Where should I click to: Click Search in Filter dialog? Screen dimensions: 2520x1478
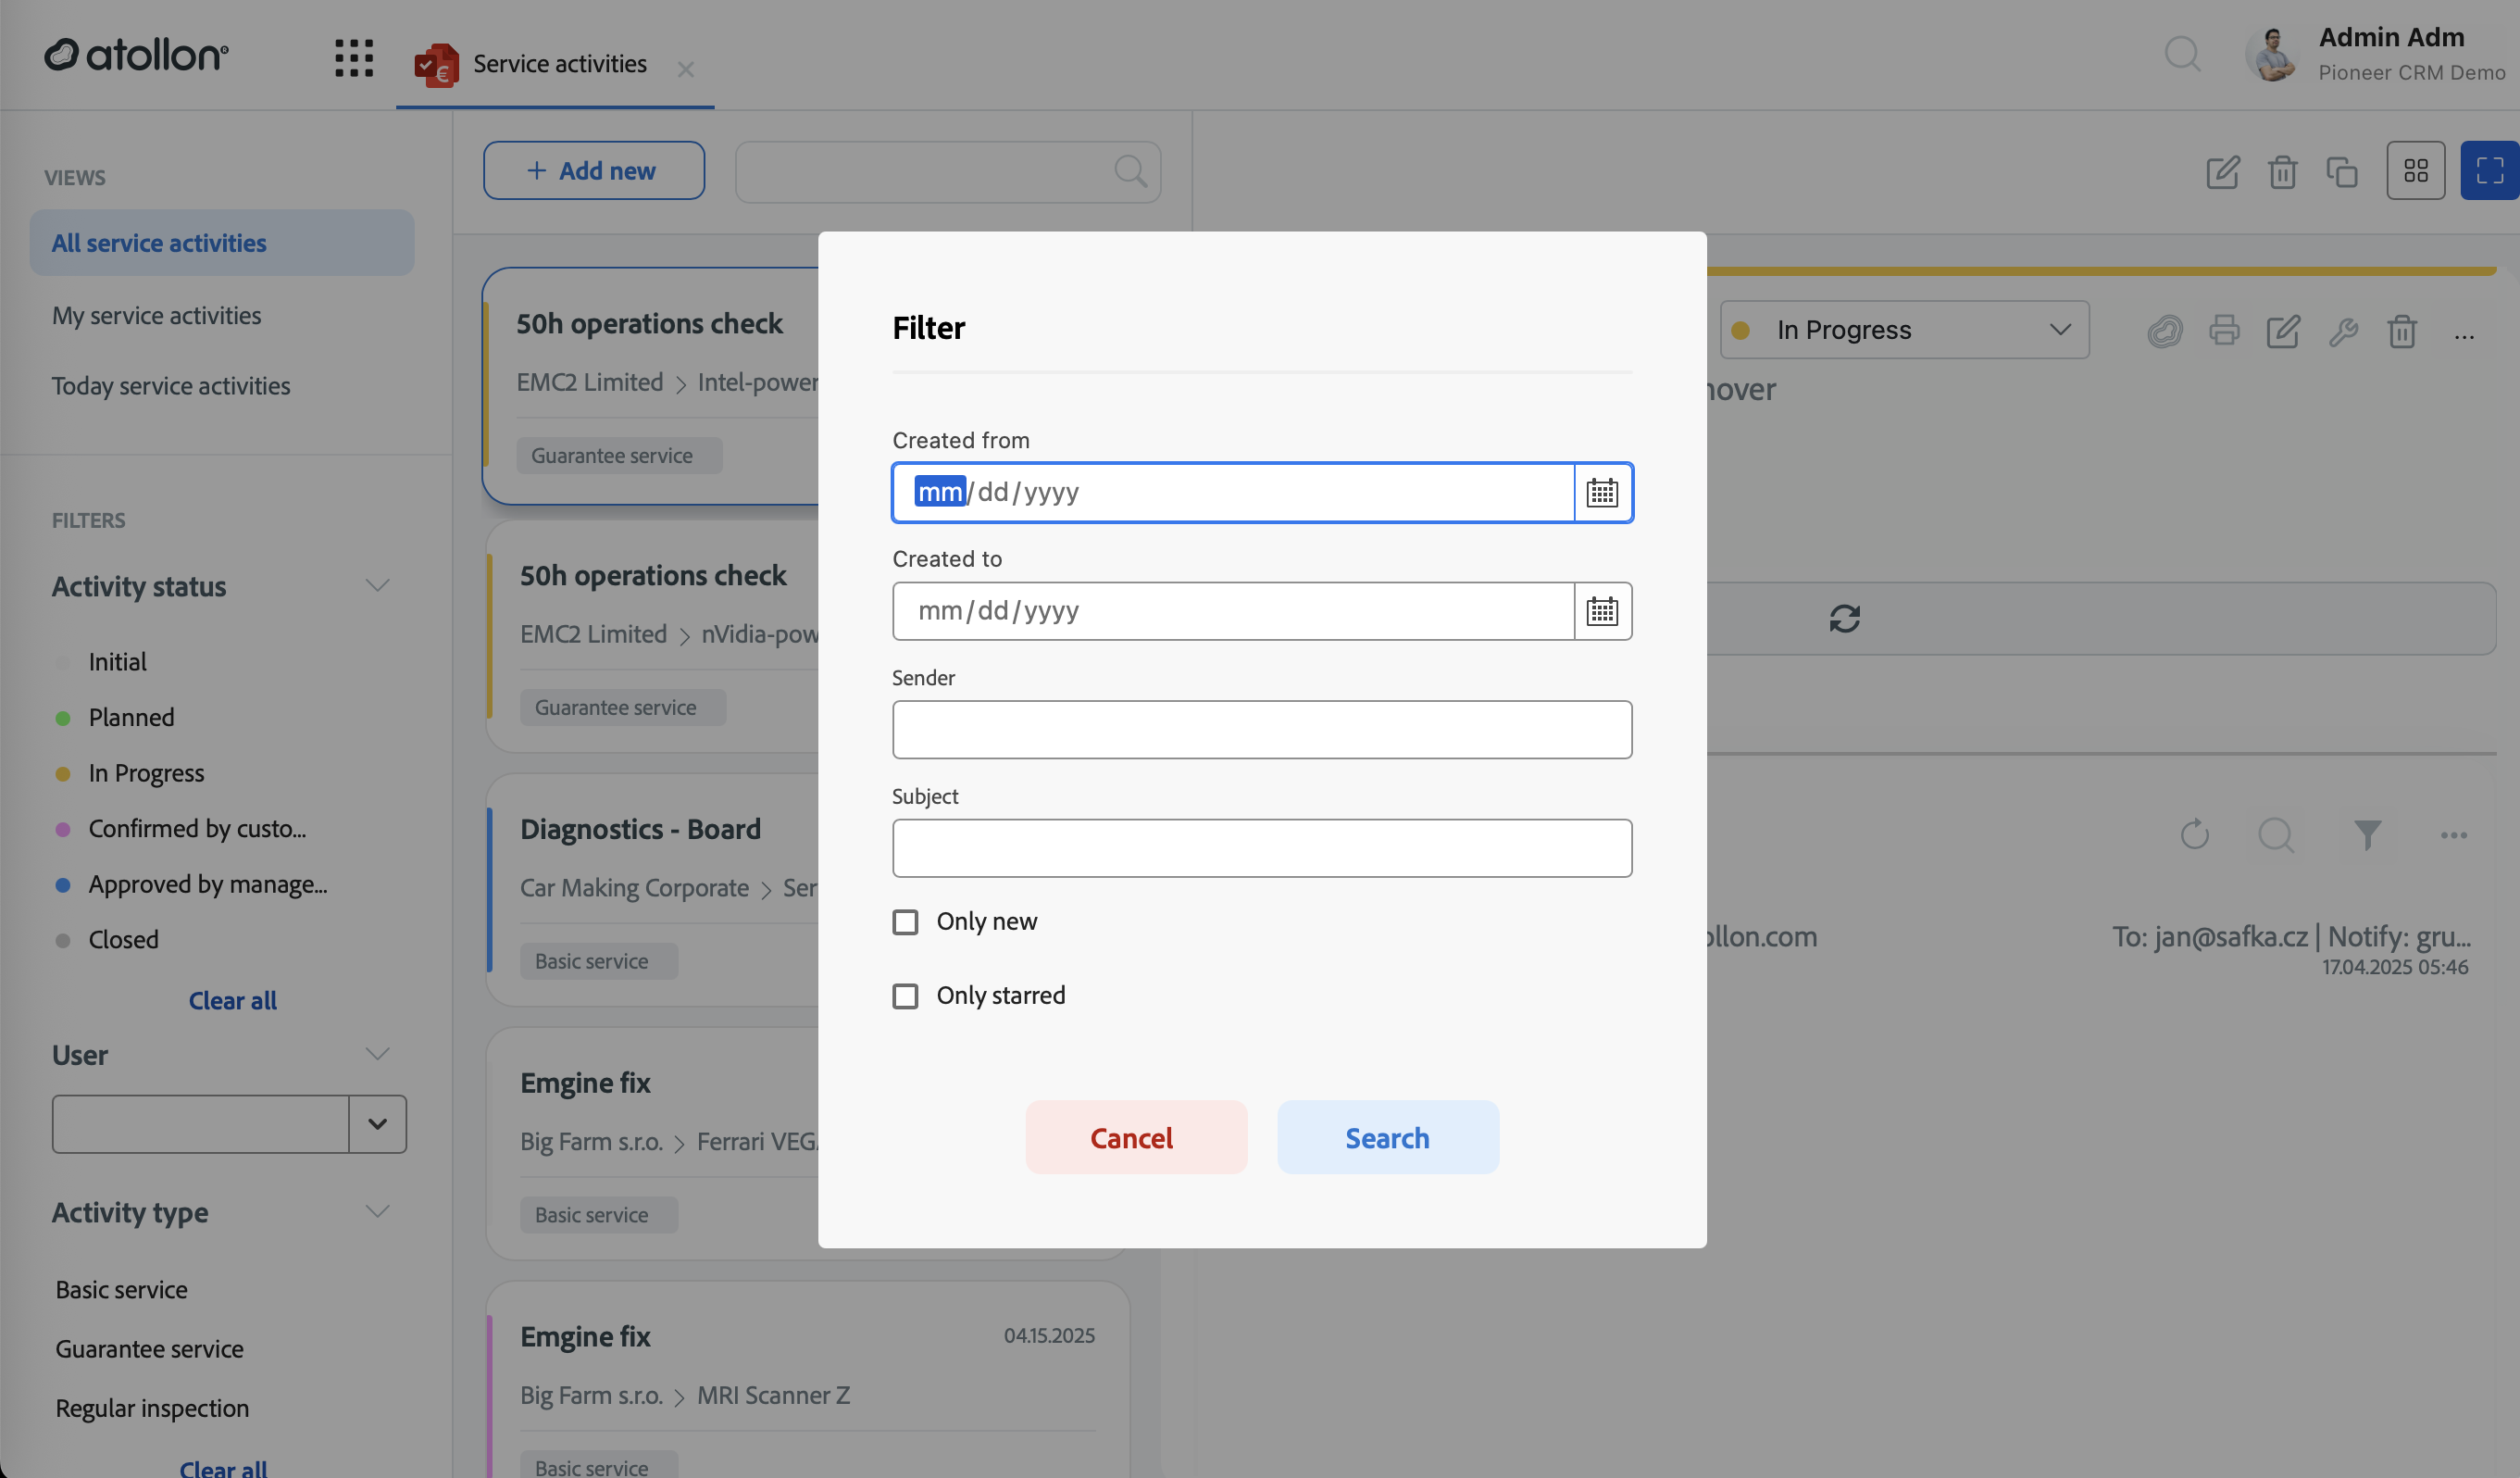1387,1138
